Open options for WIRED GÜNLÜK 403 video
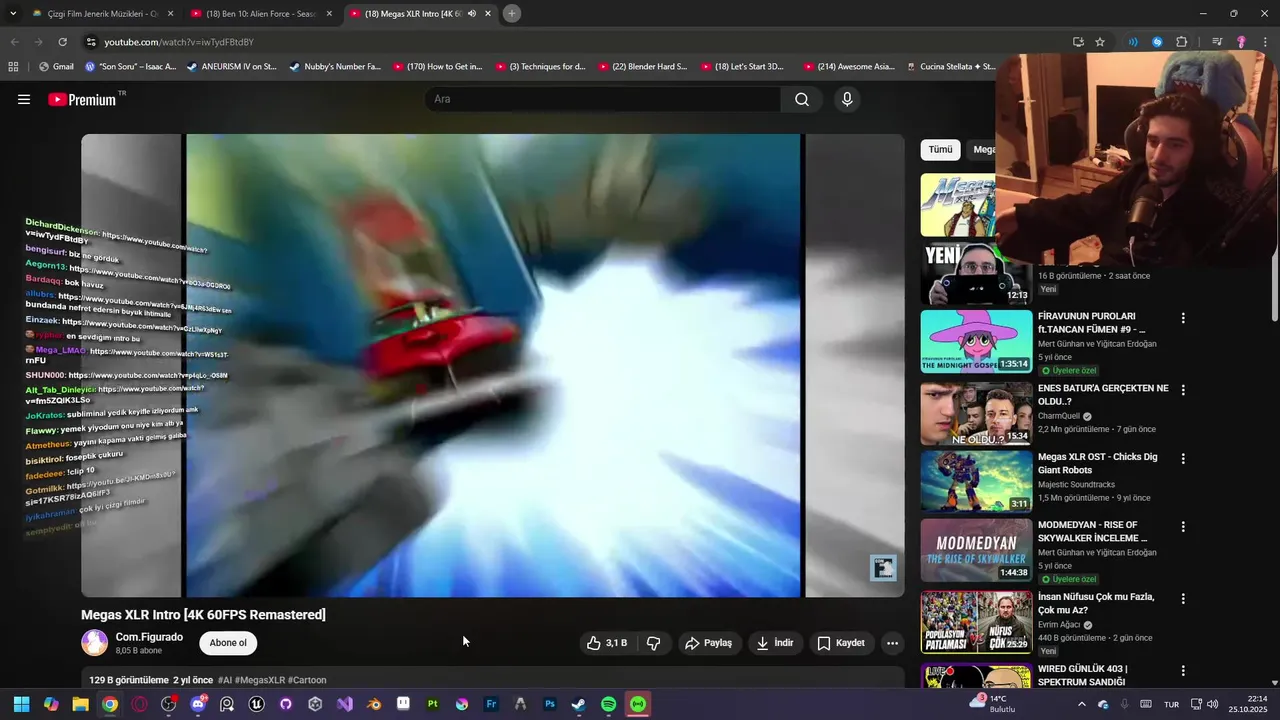 (x=1183, y=671)
